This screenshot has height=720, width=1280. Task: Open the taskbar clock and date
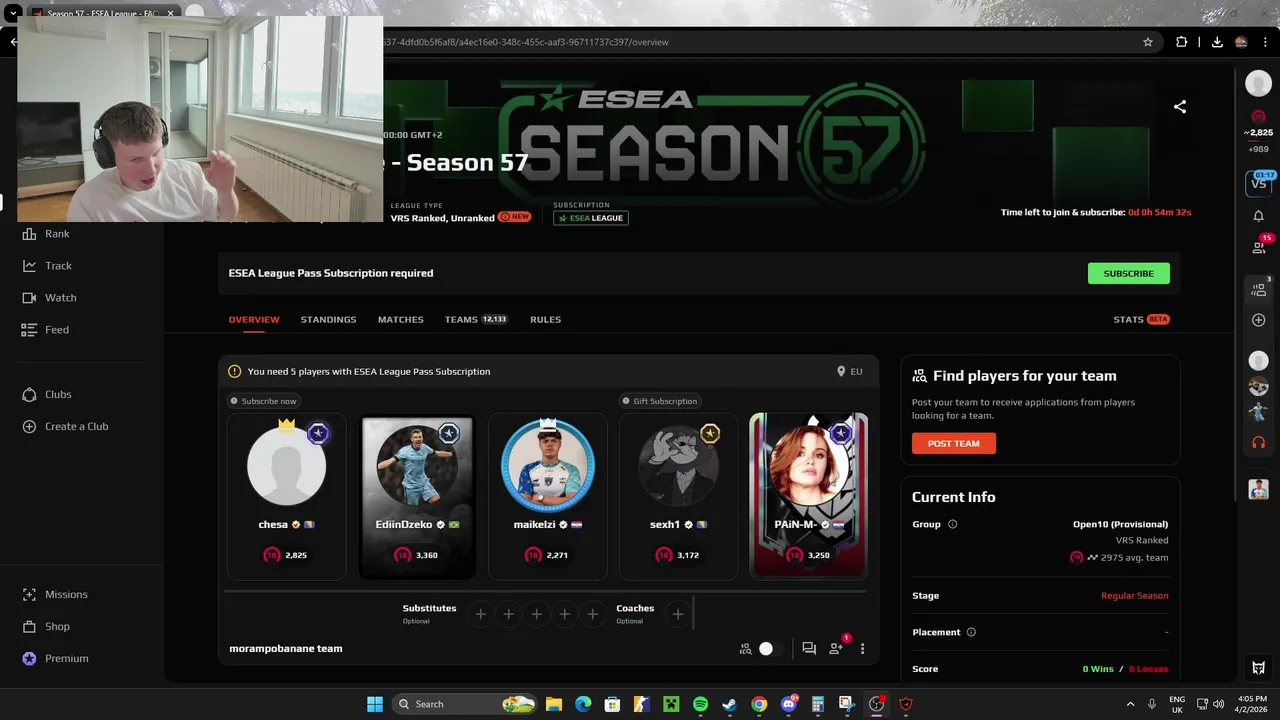pyautogui.click(x=1252, y=704)
